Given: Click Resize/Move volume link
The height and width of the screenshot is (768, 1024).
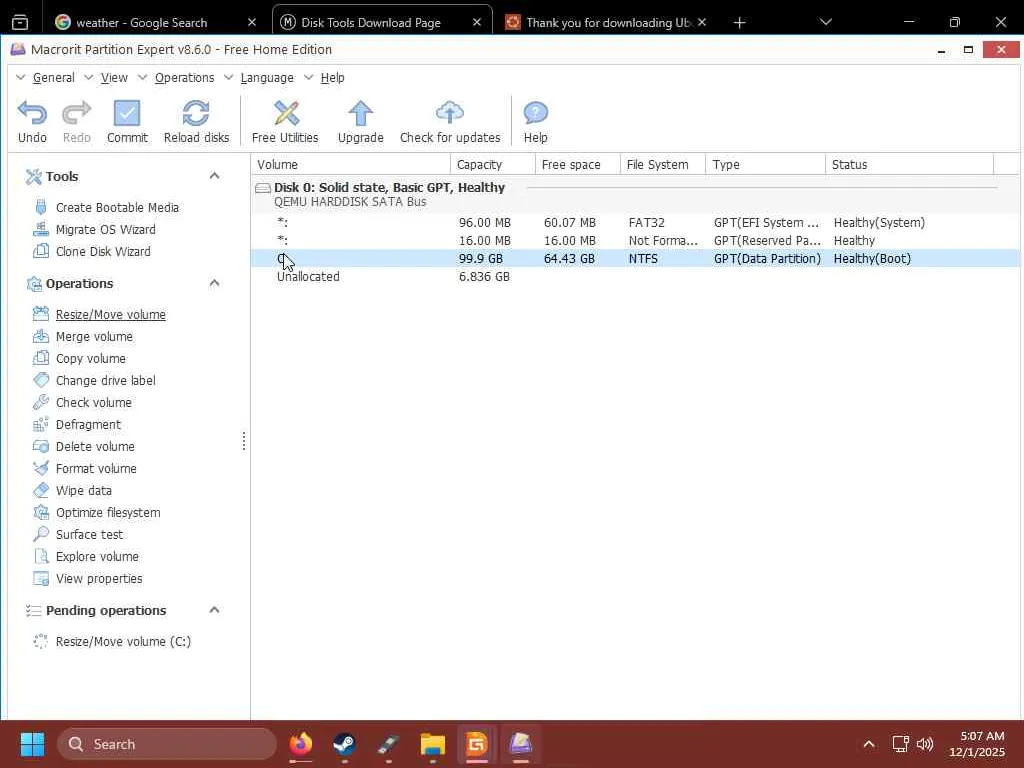Looking at the screenshot, I should (110, 315).
